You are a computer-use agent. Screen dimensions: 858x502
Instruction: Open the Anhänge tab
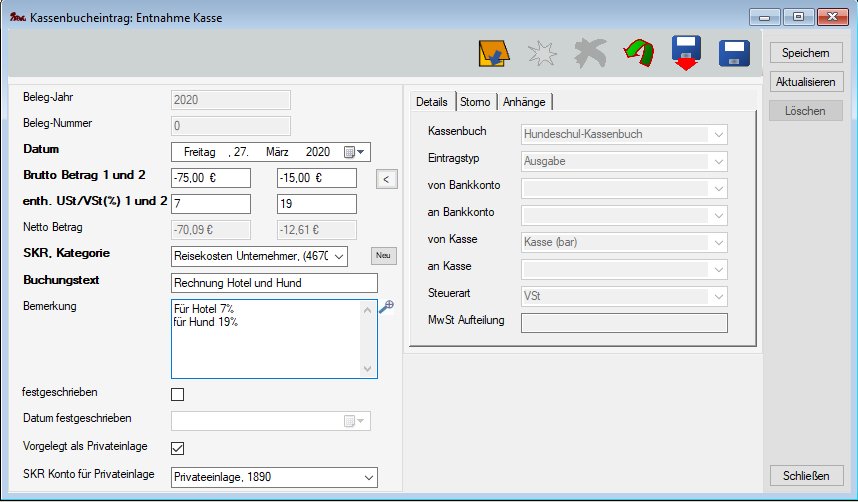[524, 102]
